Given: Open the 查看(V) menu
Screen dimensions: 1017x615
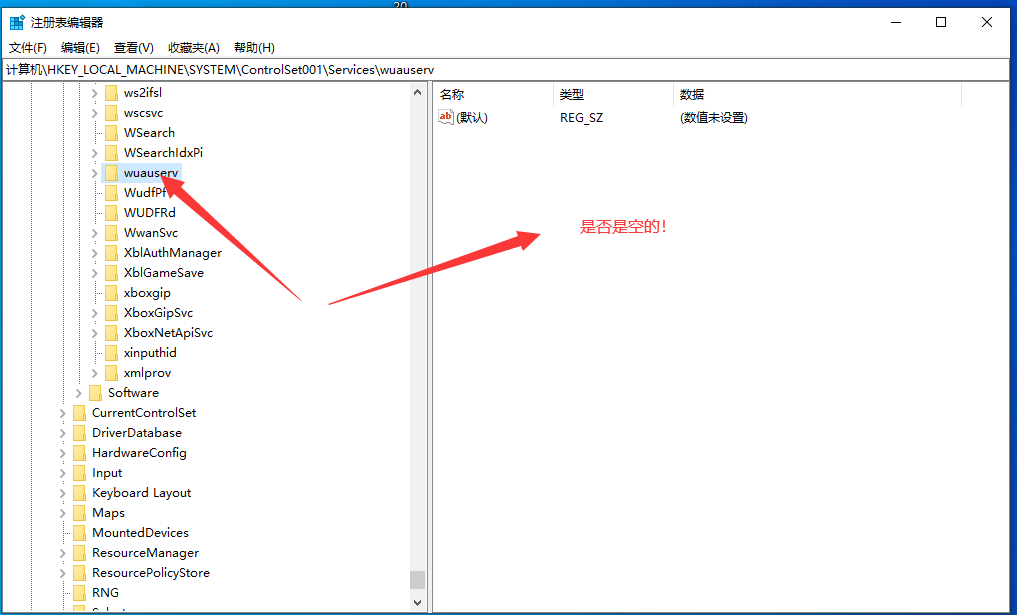Looking at the screenshot, I should pos(134,48).
